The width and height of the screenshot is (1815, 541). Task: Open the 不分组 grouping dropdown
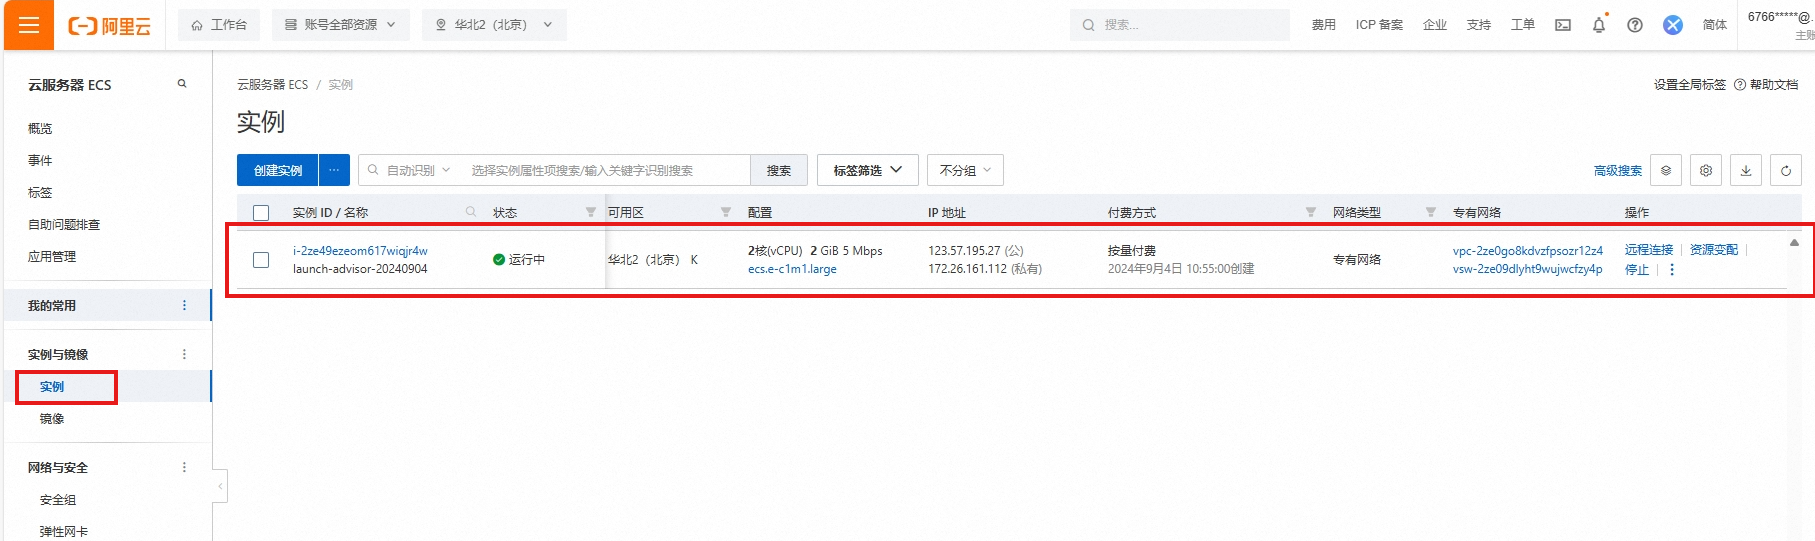tap(965, 170)
